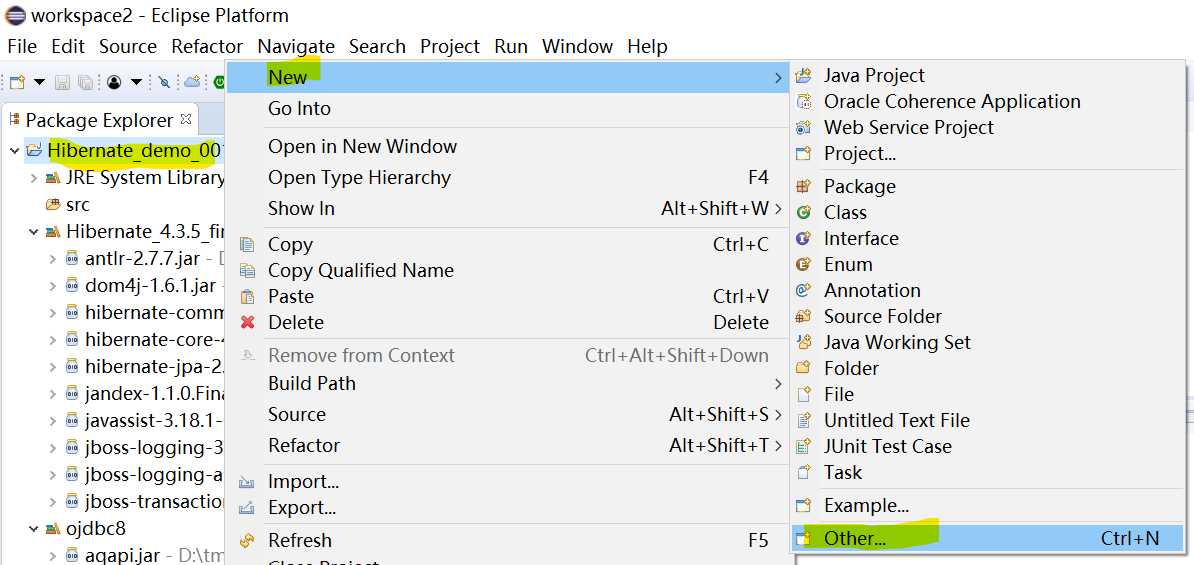Expand the dom4j-1.6.1.jar node

(x=53, y=286)
